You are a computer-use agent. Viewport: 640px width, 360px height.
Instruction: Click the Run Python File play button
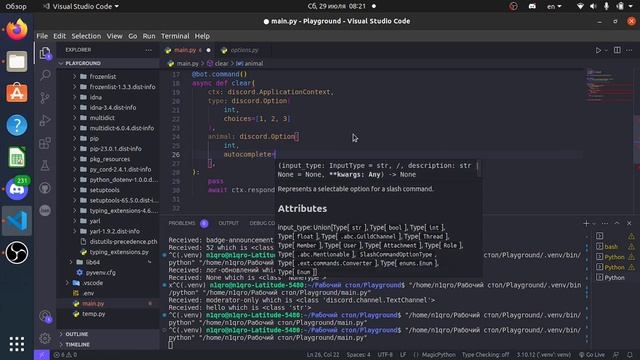[x=598, y=50]
